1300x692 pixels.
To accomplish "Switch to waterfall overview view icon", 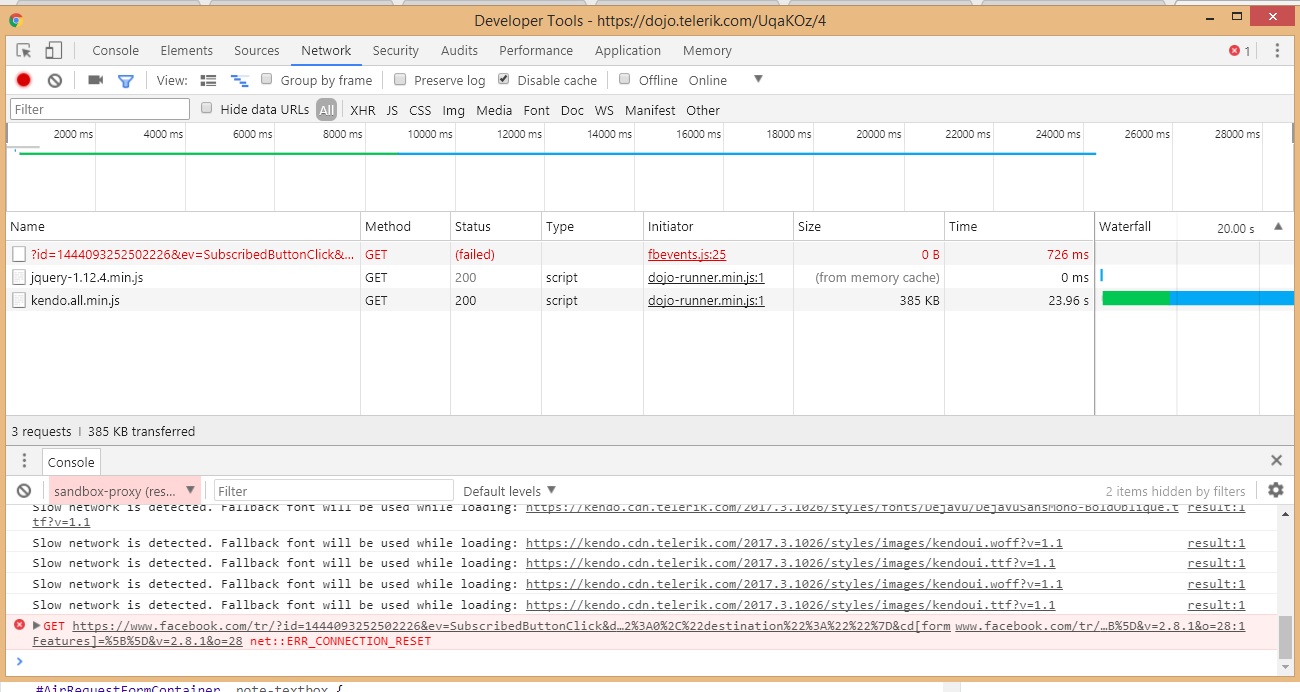I will click(x=239, y=80).
